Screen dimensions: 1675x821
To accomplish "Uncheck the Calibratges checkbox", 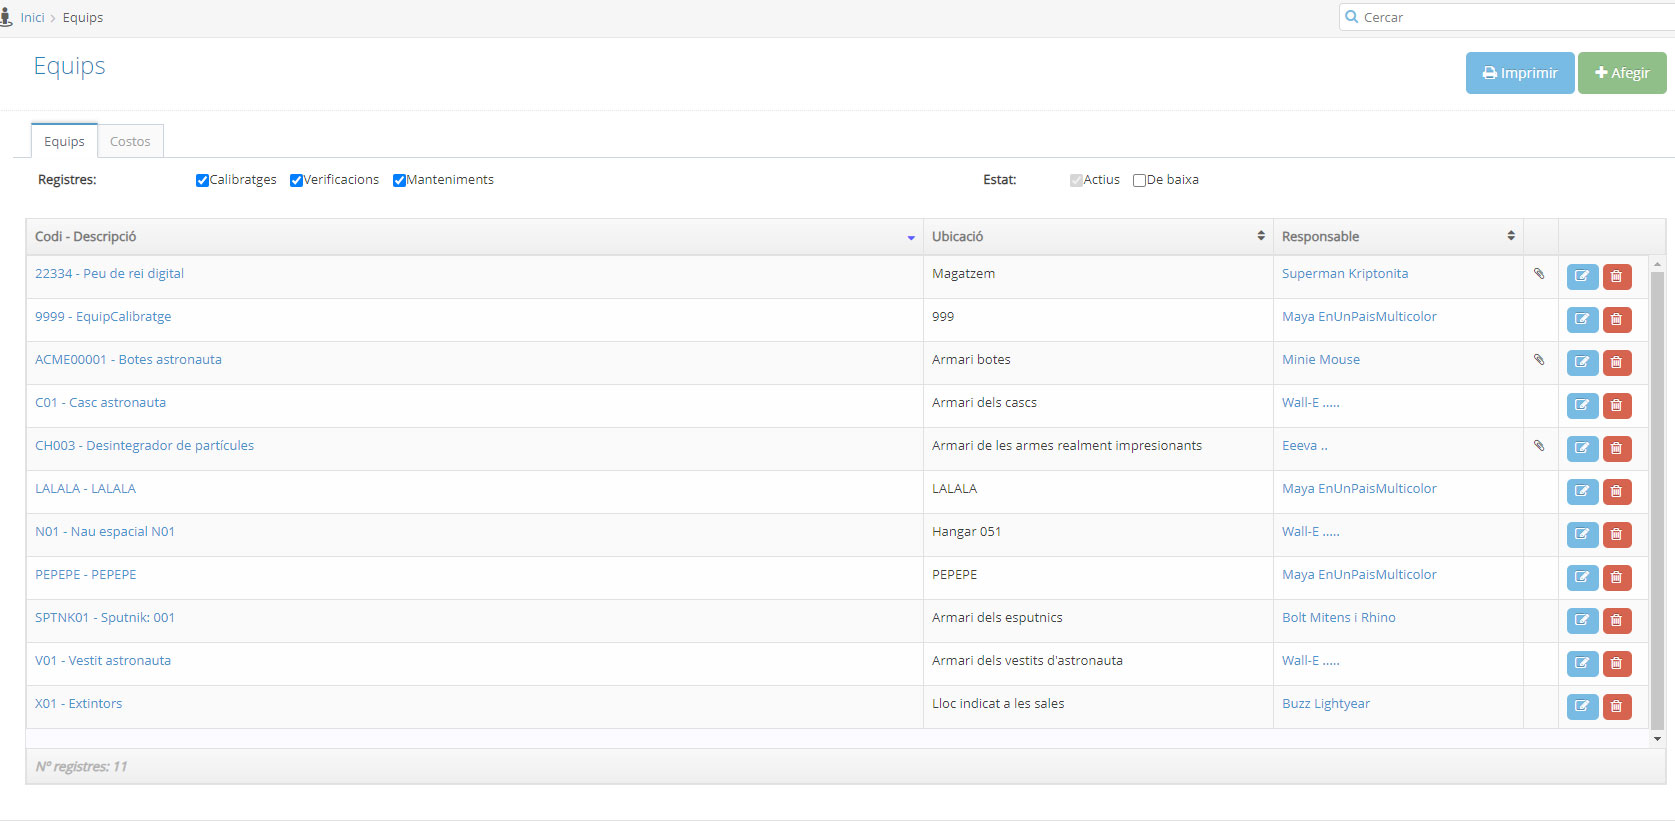I will click(202, 180).
